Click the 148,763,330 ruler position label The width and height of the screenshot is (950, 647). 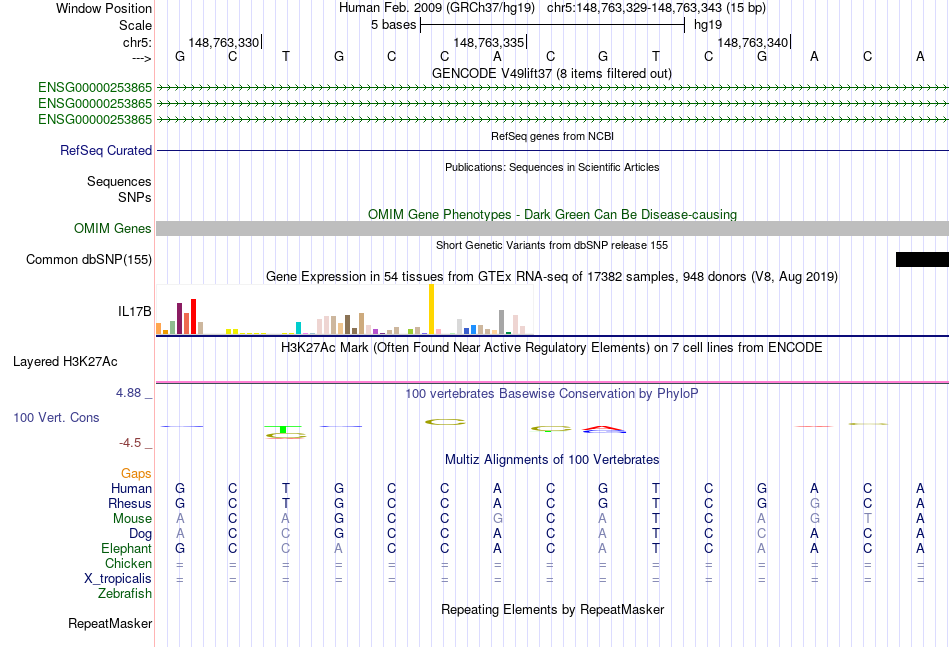coord(224,42)
